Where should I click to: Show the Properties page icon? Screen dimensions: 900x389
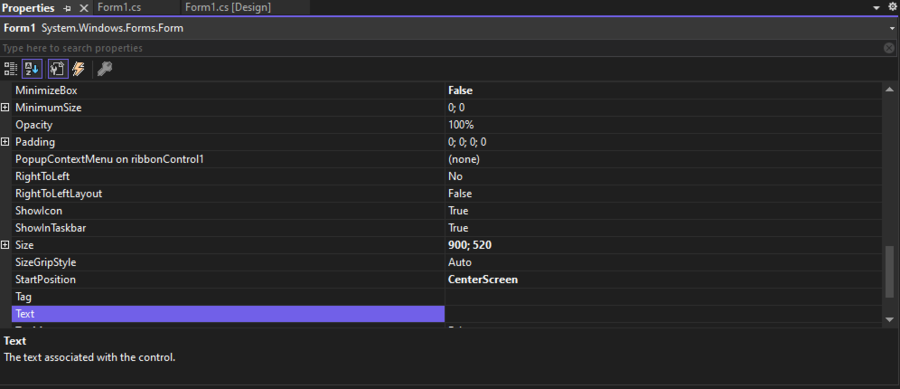click(x=59, y=69)
